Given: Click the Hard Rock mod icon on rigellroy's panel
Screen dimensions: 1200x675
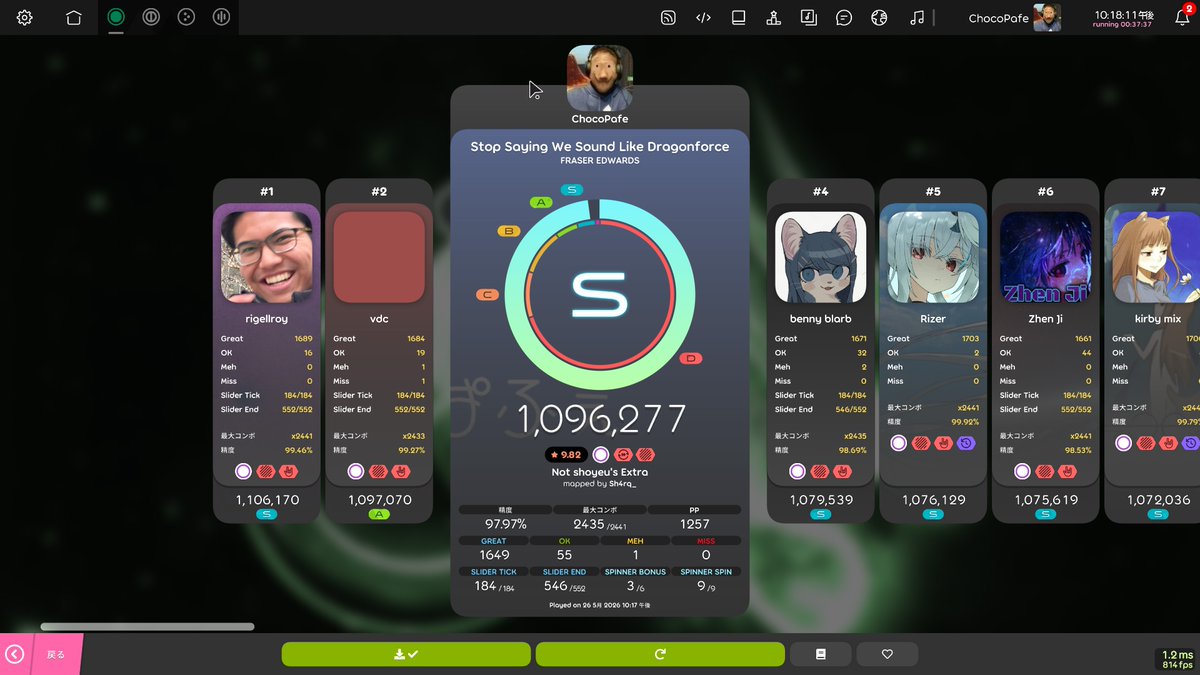Looking at the screenshot, I should 290,471.
